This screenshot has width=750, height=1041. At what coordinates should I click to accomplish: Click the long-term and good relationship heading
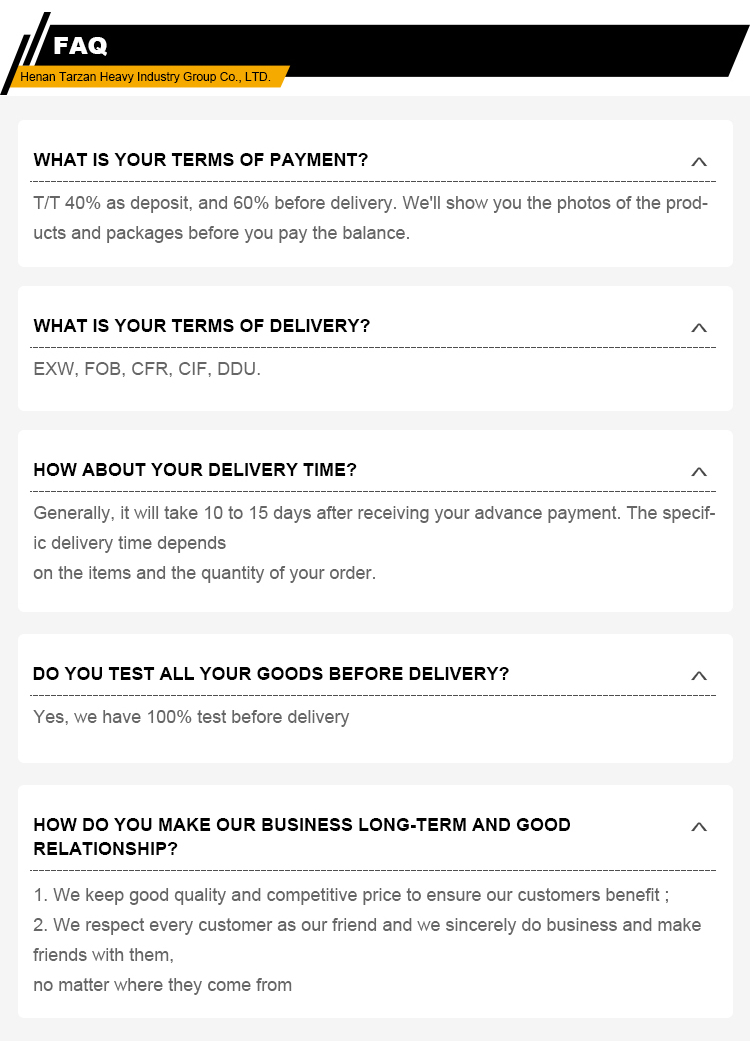coord(302,837)
